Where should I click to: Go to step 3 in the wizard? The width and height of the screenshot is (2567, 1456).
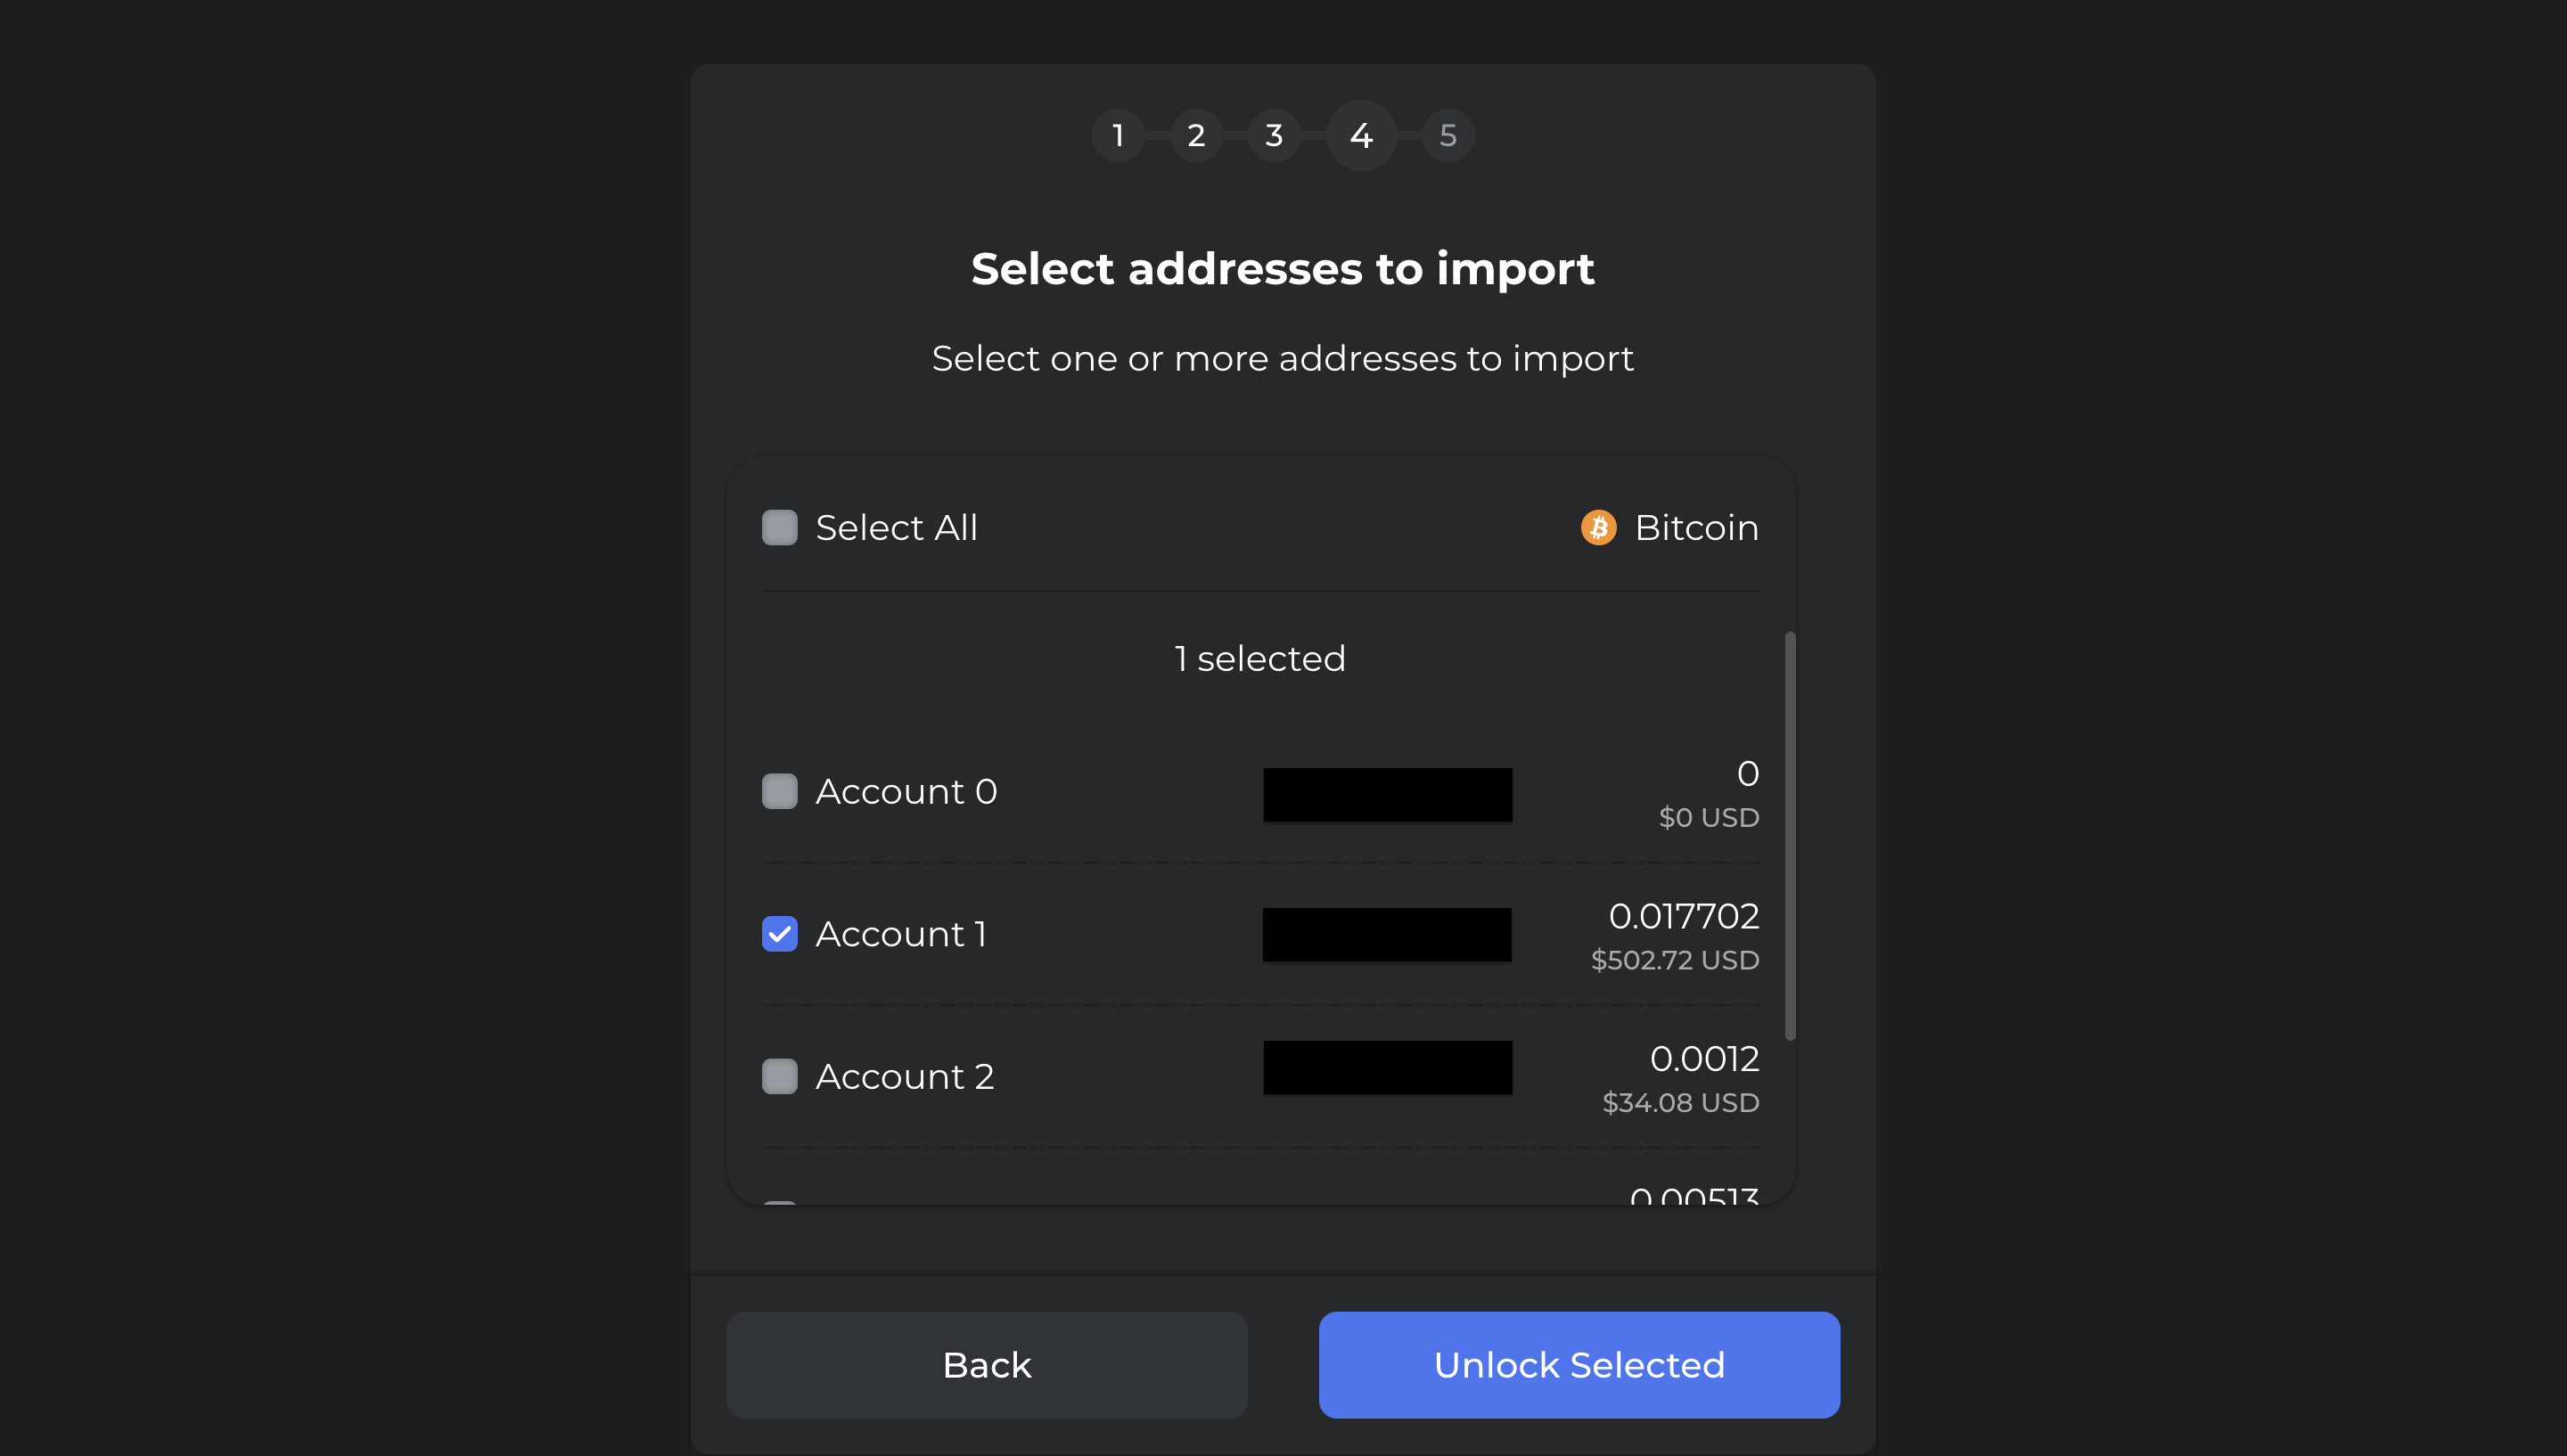pos(1274,135)
